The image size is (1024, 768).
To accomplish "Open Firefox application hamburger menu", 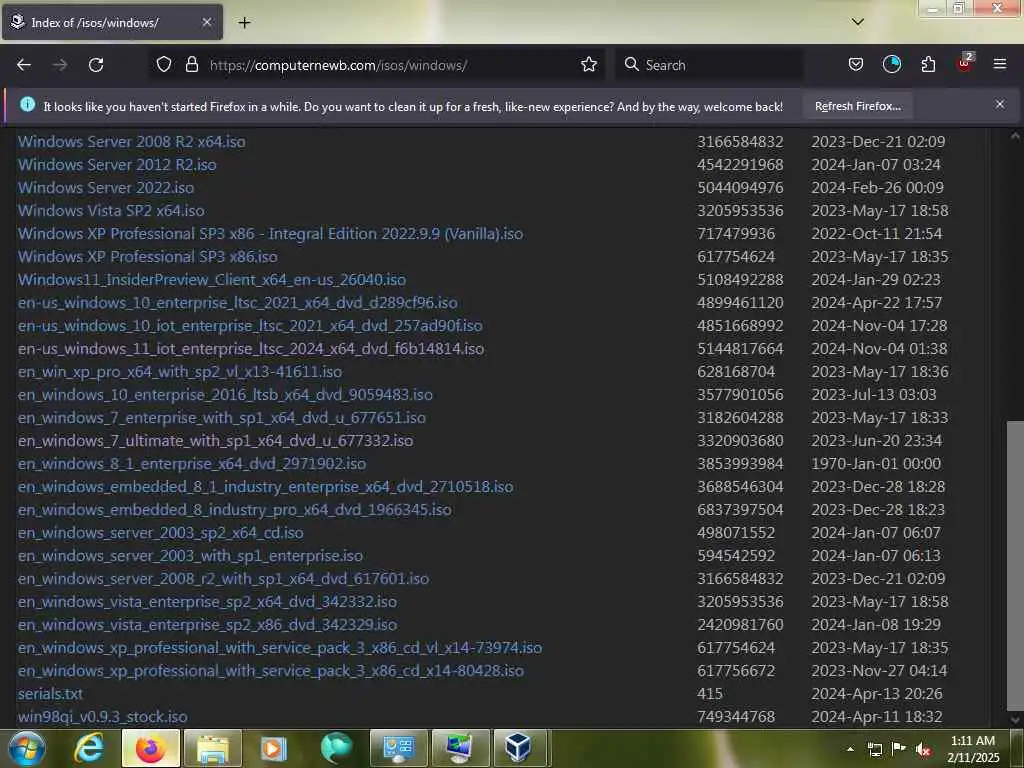I will coord(999,65).
